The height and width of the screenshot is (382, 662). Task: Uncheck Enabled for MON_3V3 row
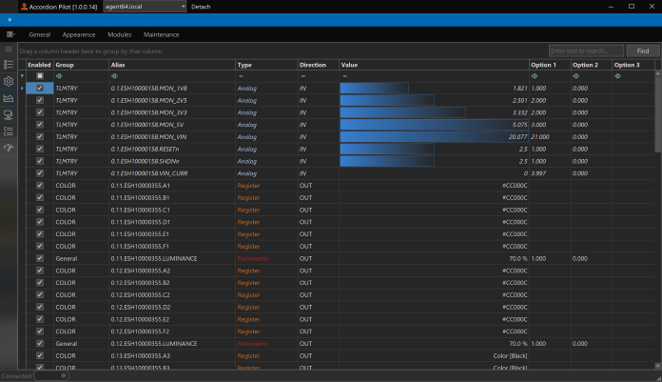(x=40, y=113)
